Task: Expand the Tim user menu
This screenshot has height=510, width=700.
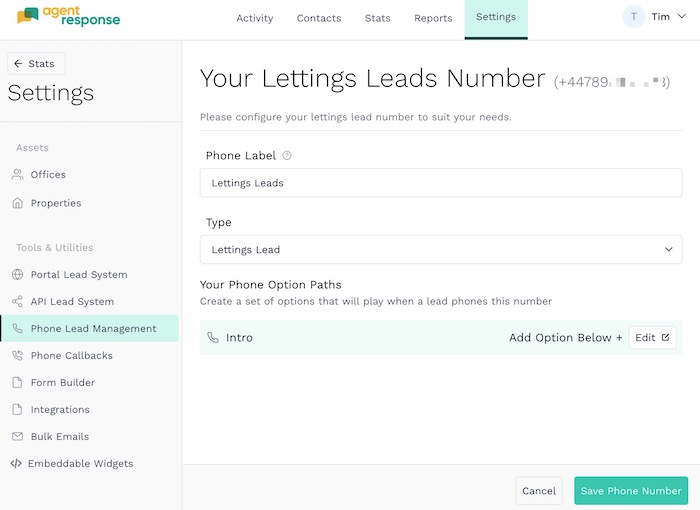Action: pos(659,17)
